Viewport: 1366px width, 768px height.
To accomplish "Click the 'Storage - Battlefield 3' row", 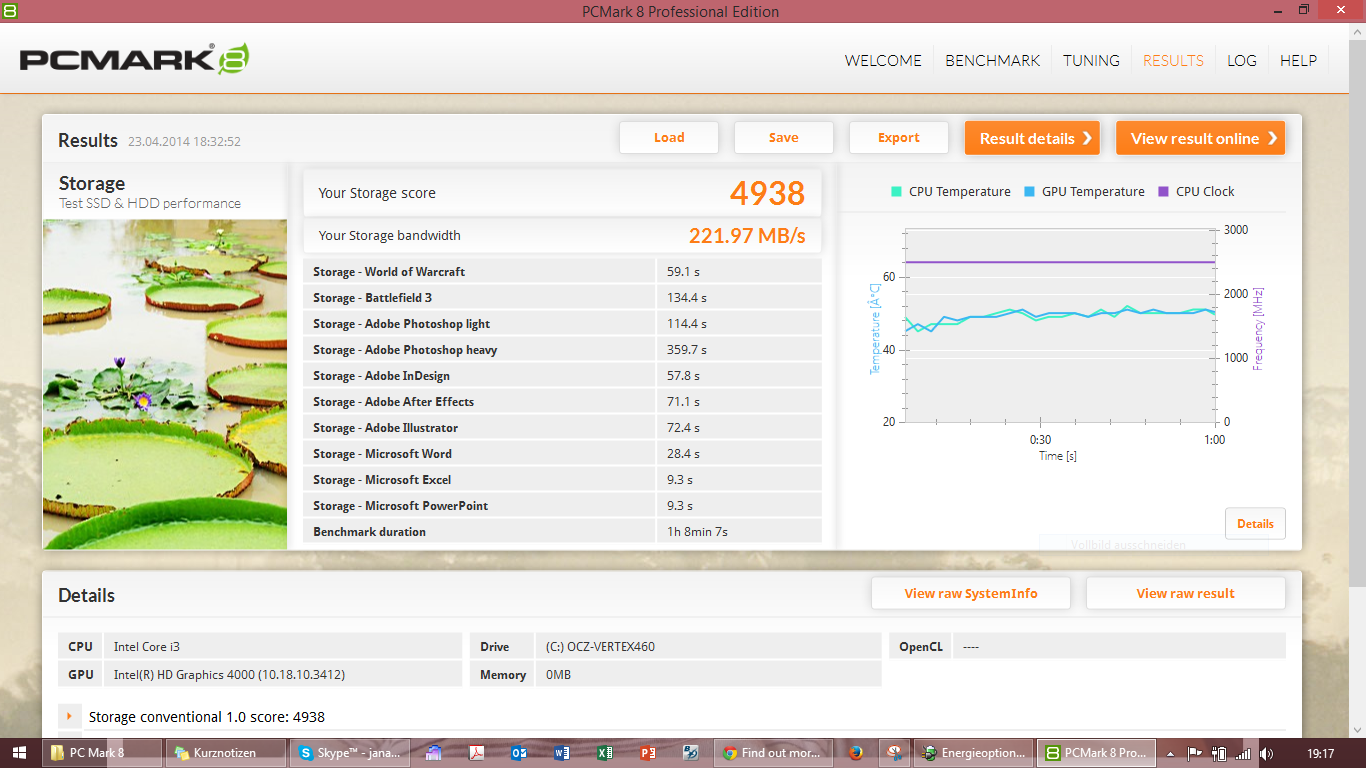I will pos(562,297).
